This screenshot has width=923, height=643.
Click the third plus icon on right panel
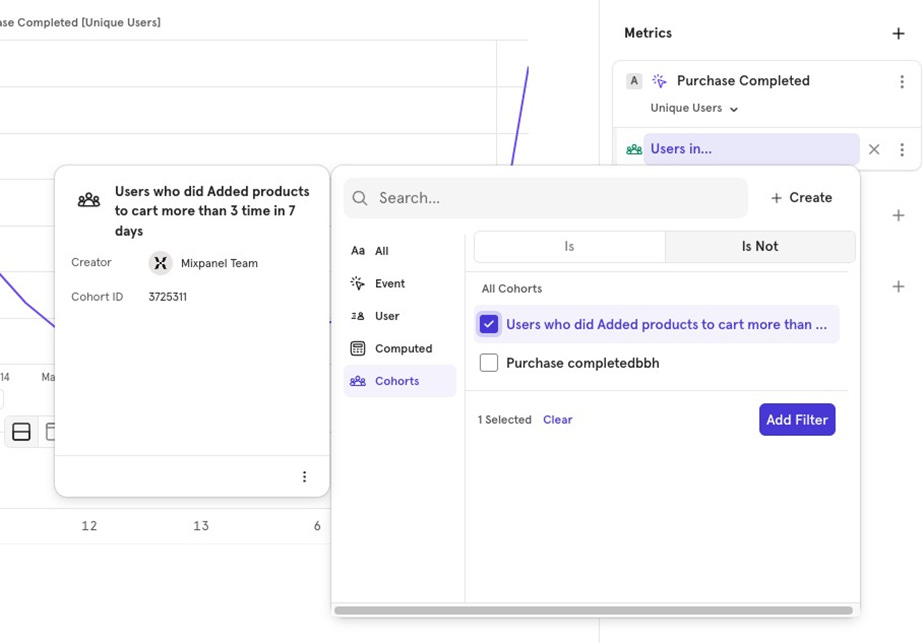point(898,287)
